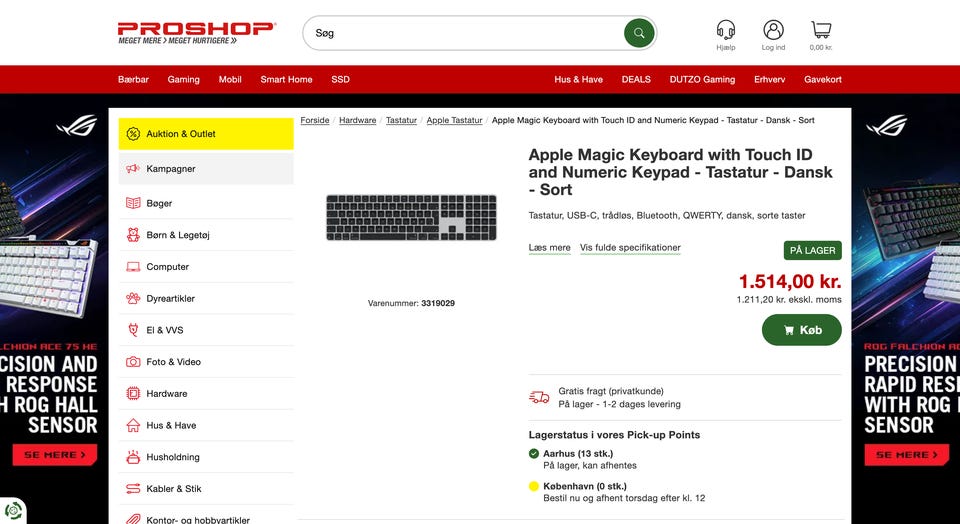
Task: Open Bærbar in the red navigation bar
Action: [133, 79]
